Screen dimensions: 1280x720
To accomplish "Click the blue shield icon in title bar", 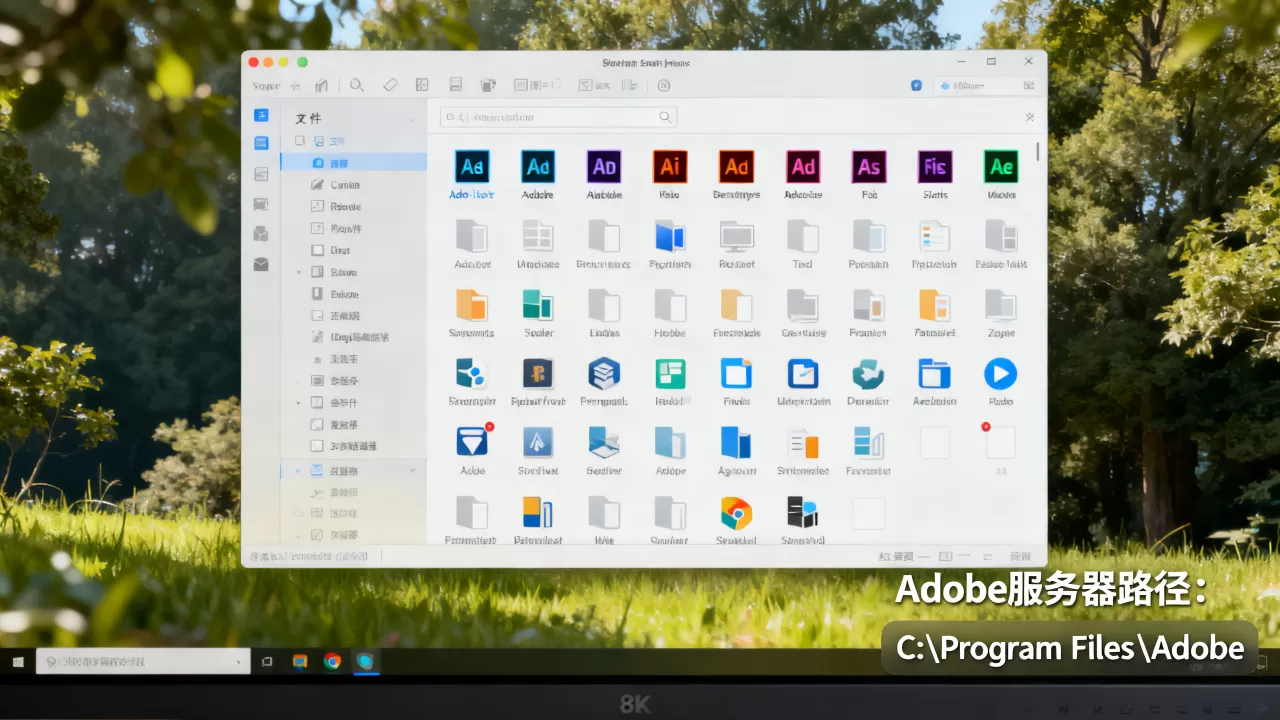I will [916, 86].
